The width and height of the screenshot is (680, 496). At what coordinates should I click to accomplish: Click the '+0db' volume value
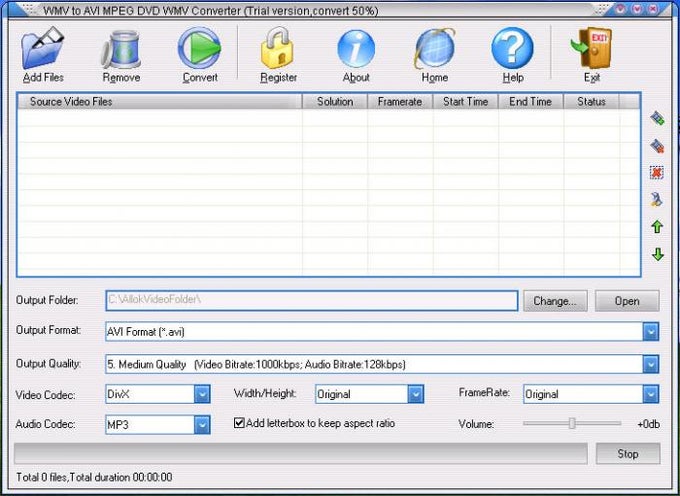(648, 424)
